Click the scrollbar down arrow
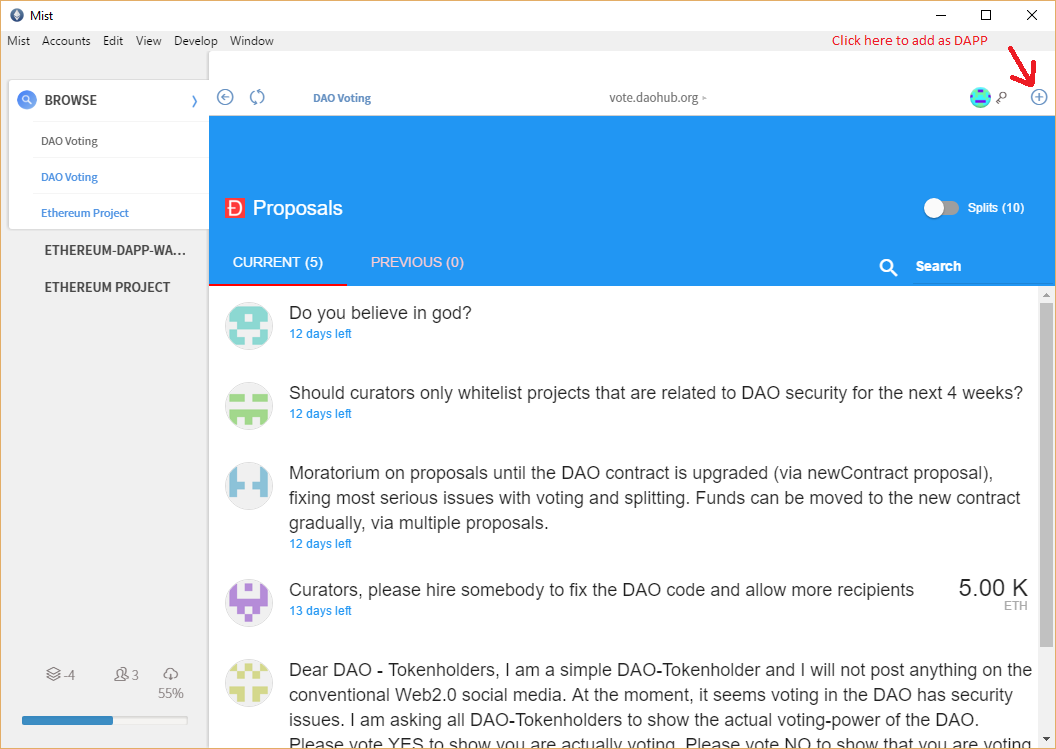This screenshot has height=749, width=1056. coord(1046,740)
